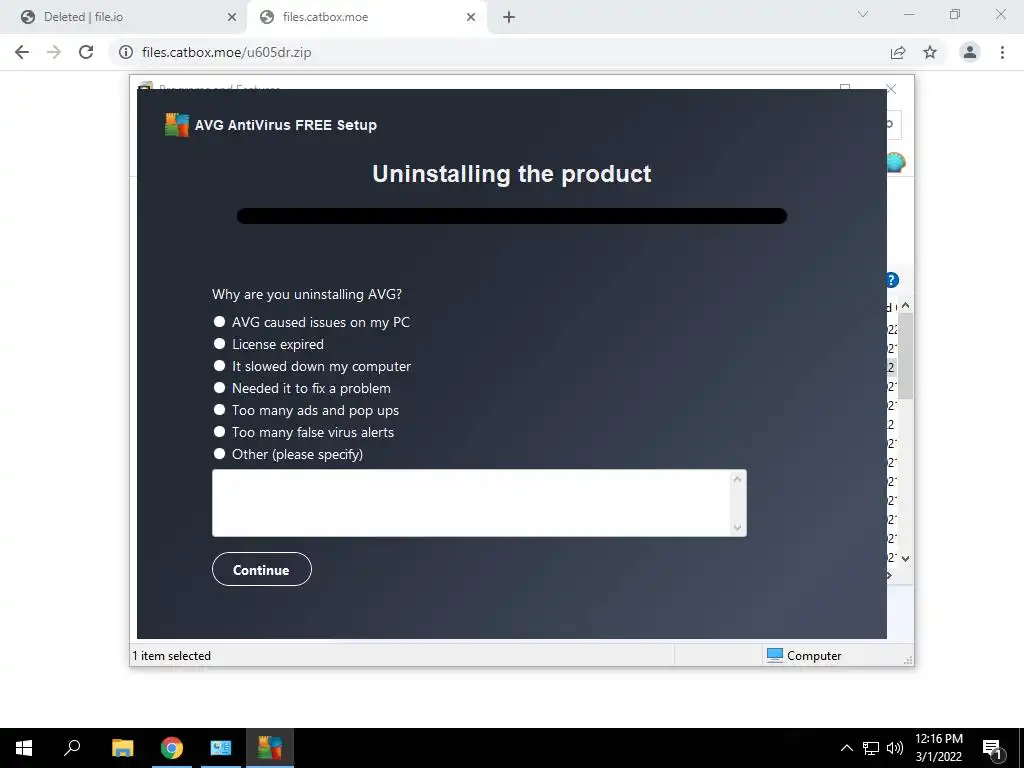This screenshot has height=768, width=1024.
Task: Switch to the files.catbox.moe tab
Action: (364, 17)
